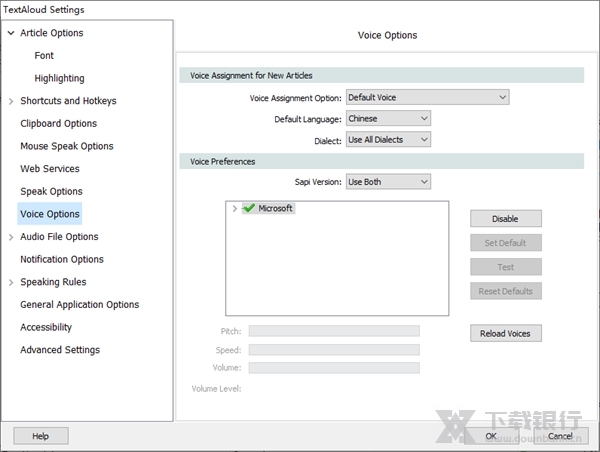The image size is (600, 452).
Task: Click the Disable voice button
Action: [505, 218]
